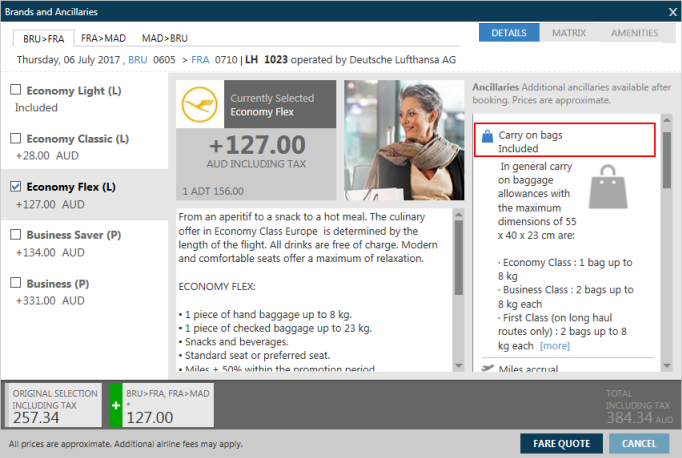This screenshot has height=458, width=682.
Task: Close the Brands and Ancillaries dialog
Action: tap(671, 11)
